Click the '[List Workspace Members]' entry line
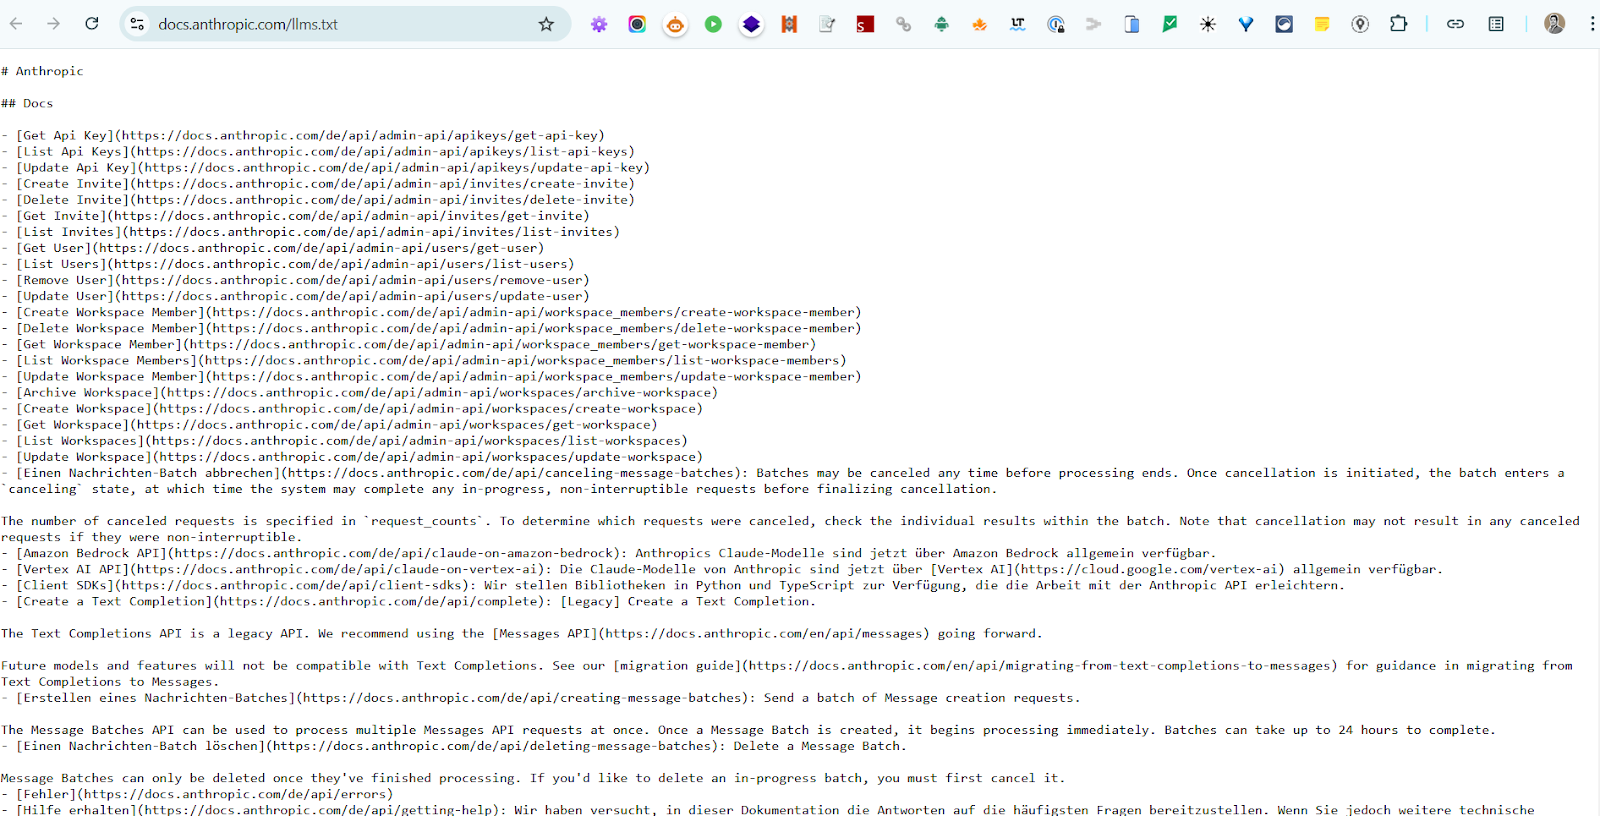Screen dimensions: 1600x816 click(424, 360)
